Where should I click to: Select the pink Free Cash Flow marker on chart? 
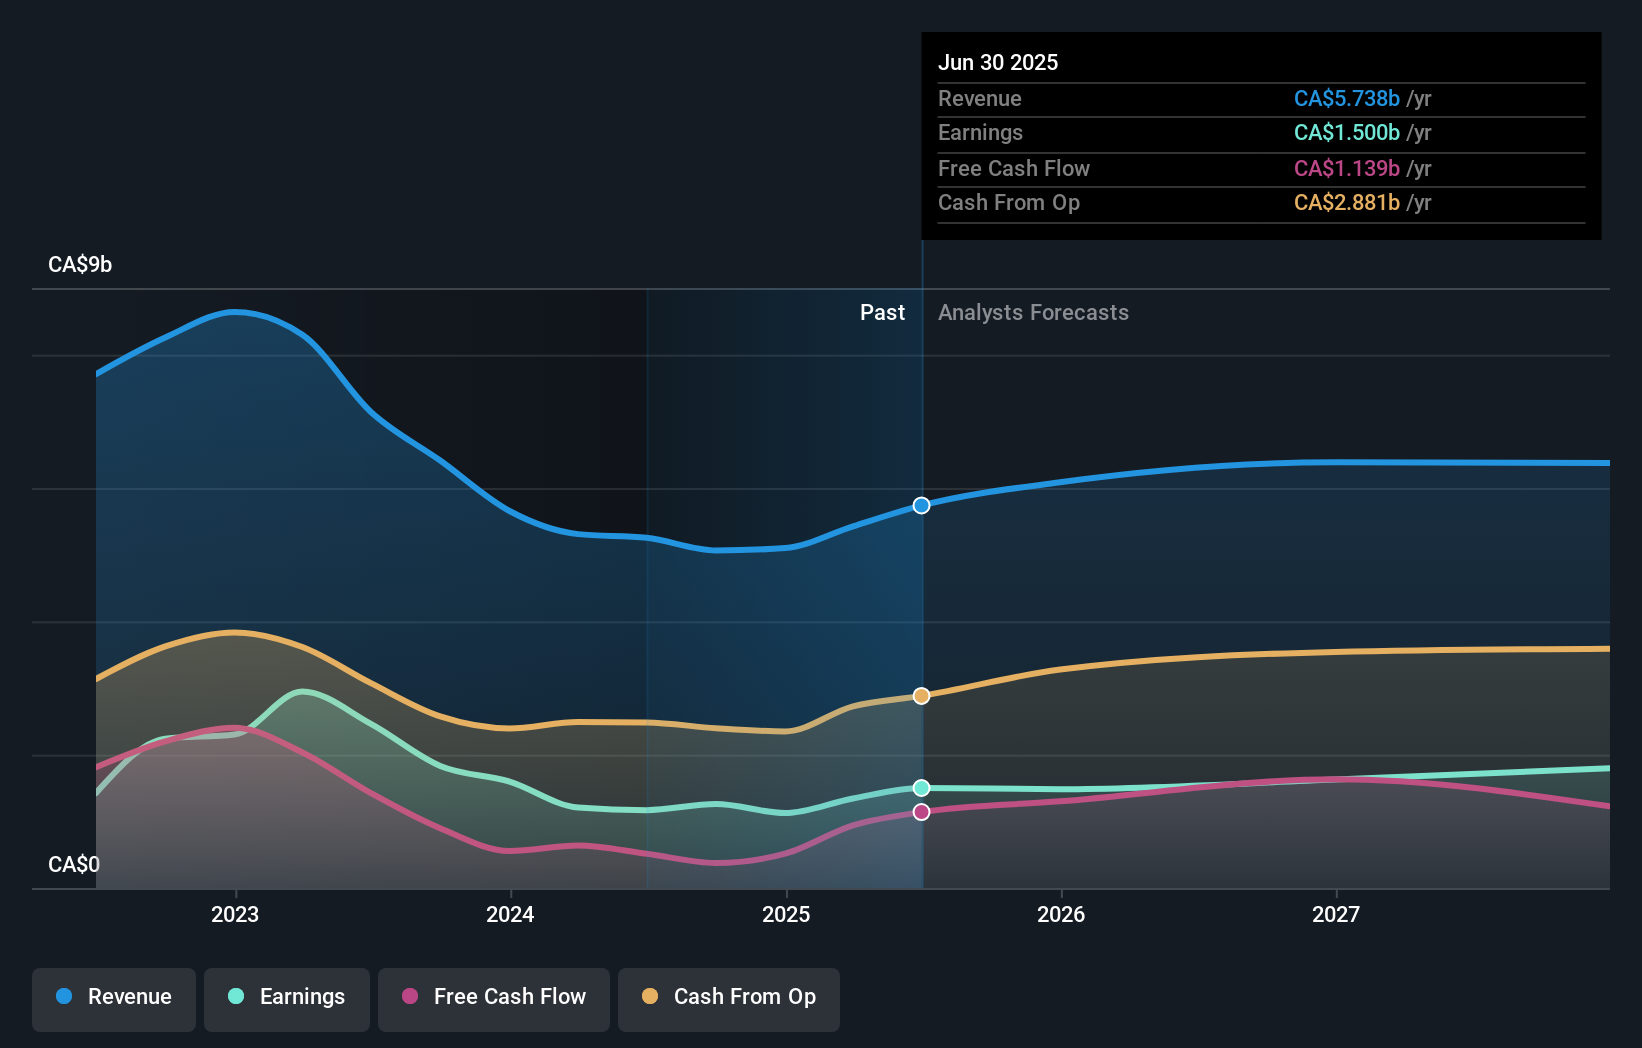[920, 811]
